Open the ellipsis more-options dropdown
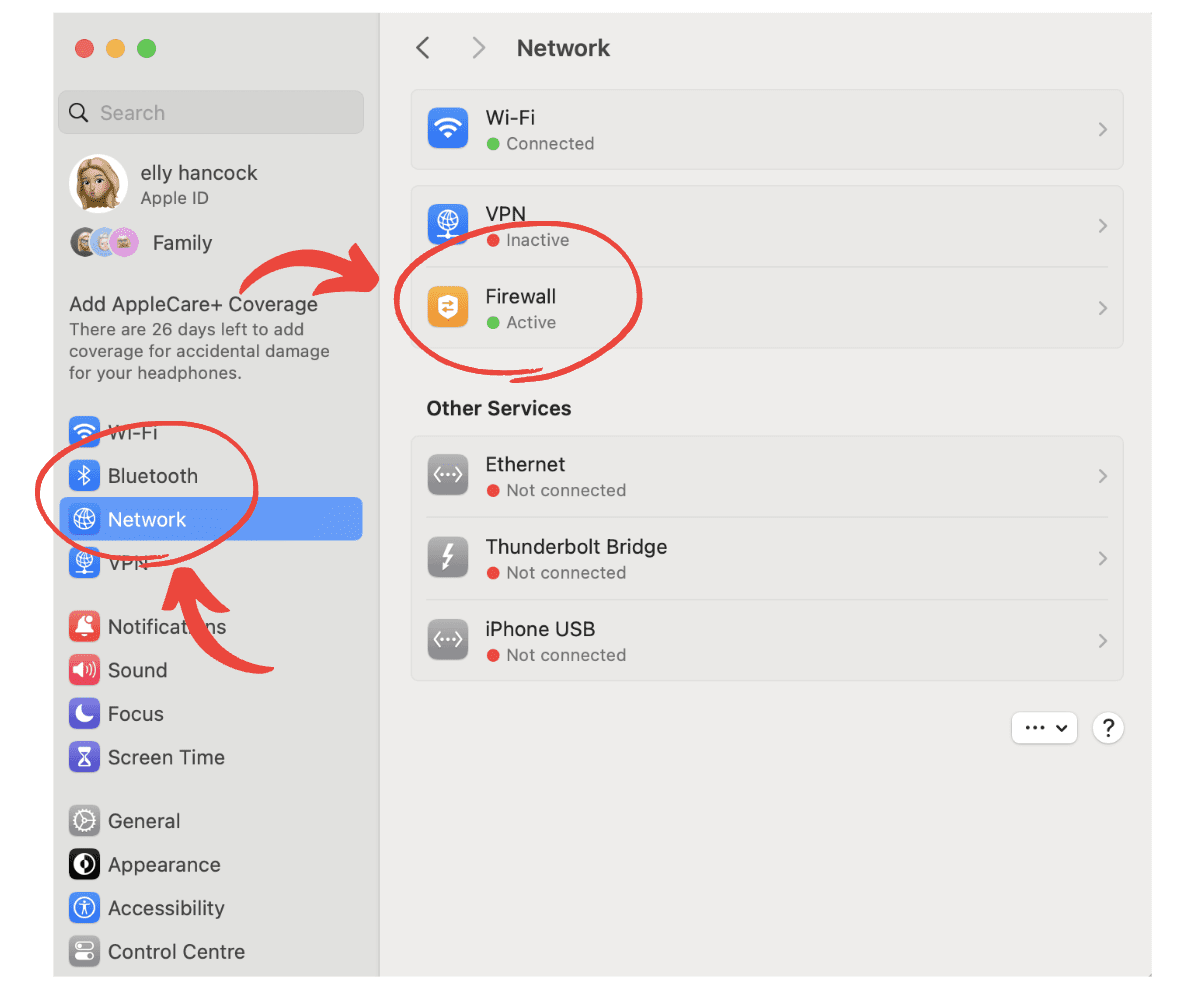Viewport: 1190px width, 992px height. tap(1044, 728)
